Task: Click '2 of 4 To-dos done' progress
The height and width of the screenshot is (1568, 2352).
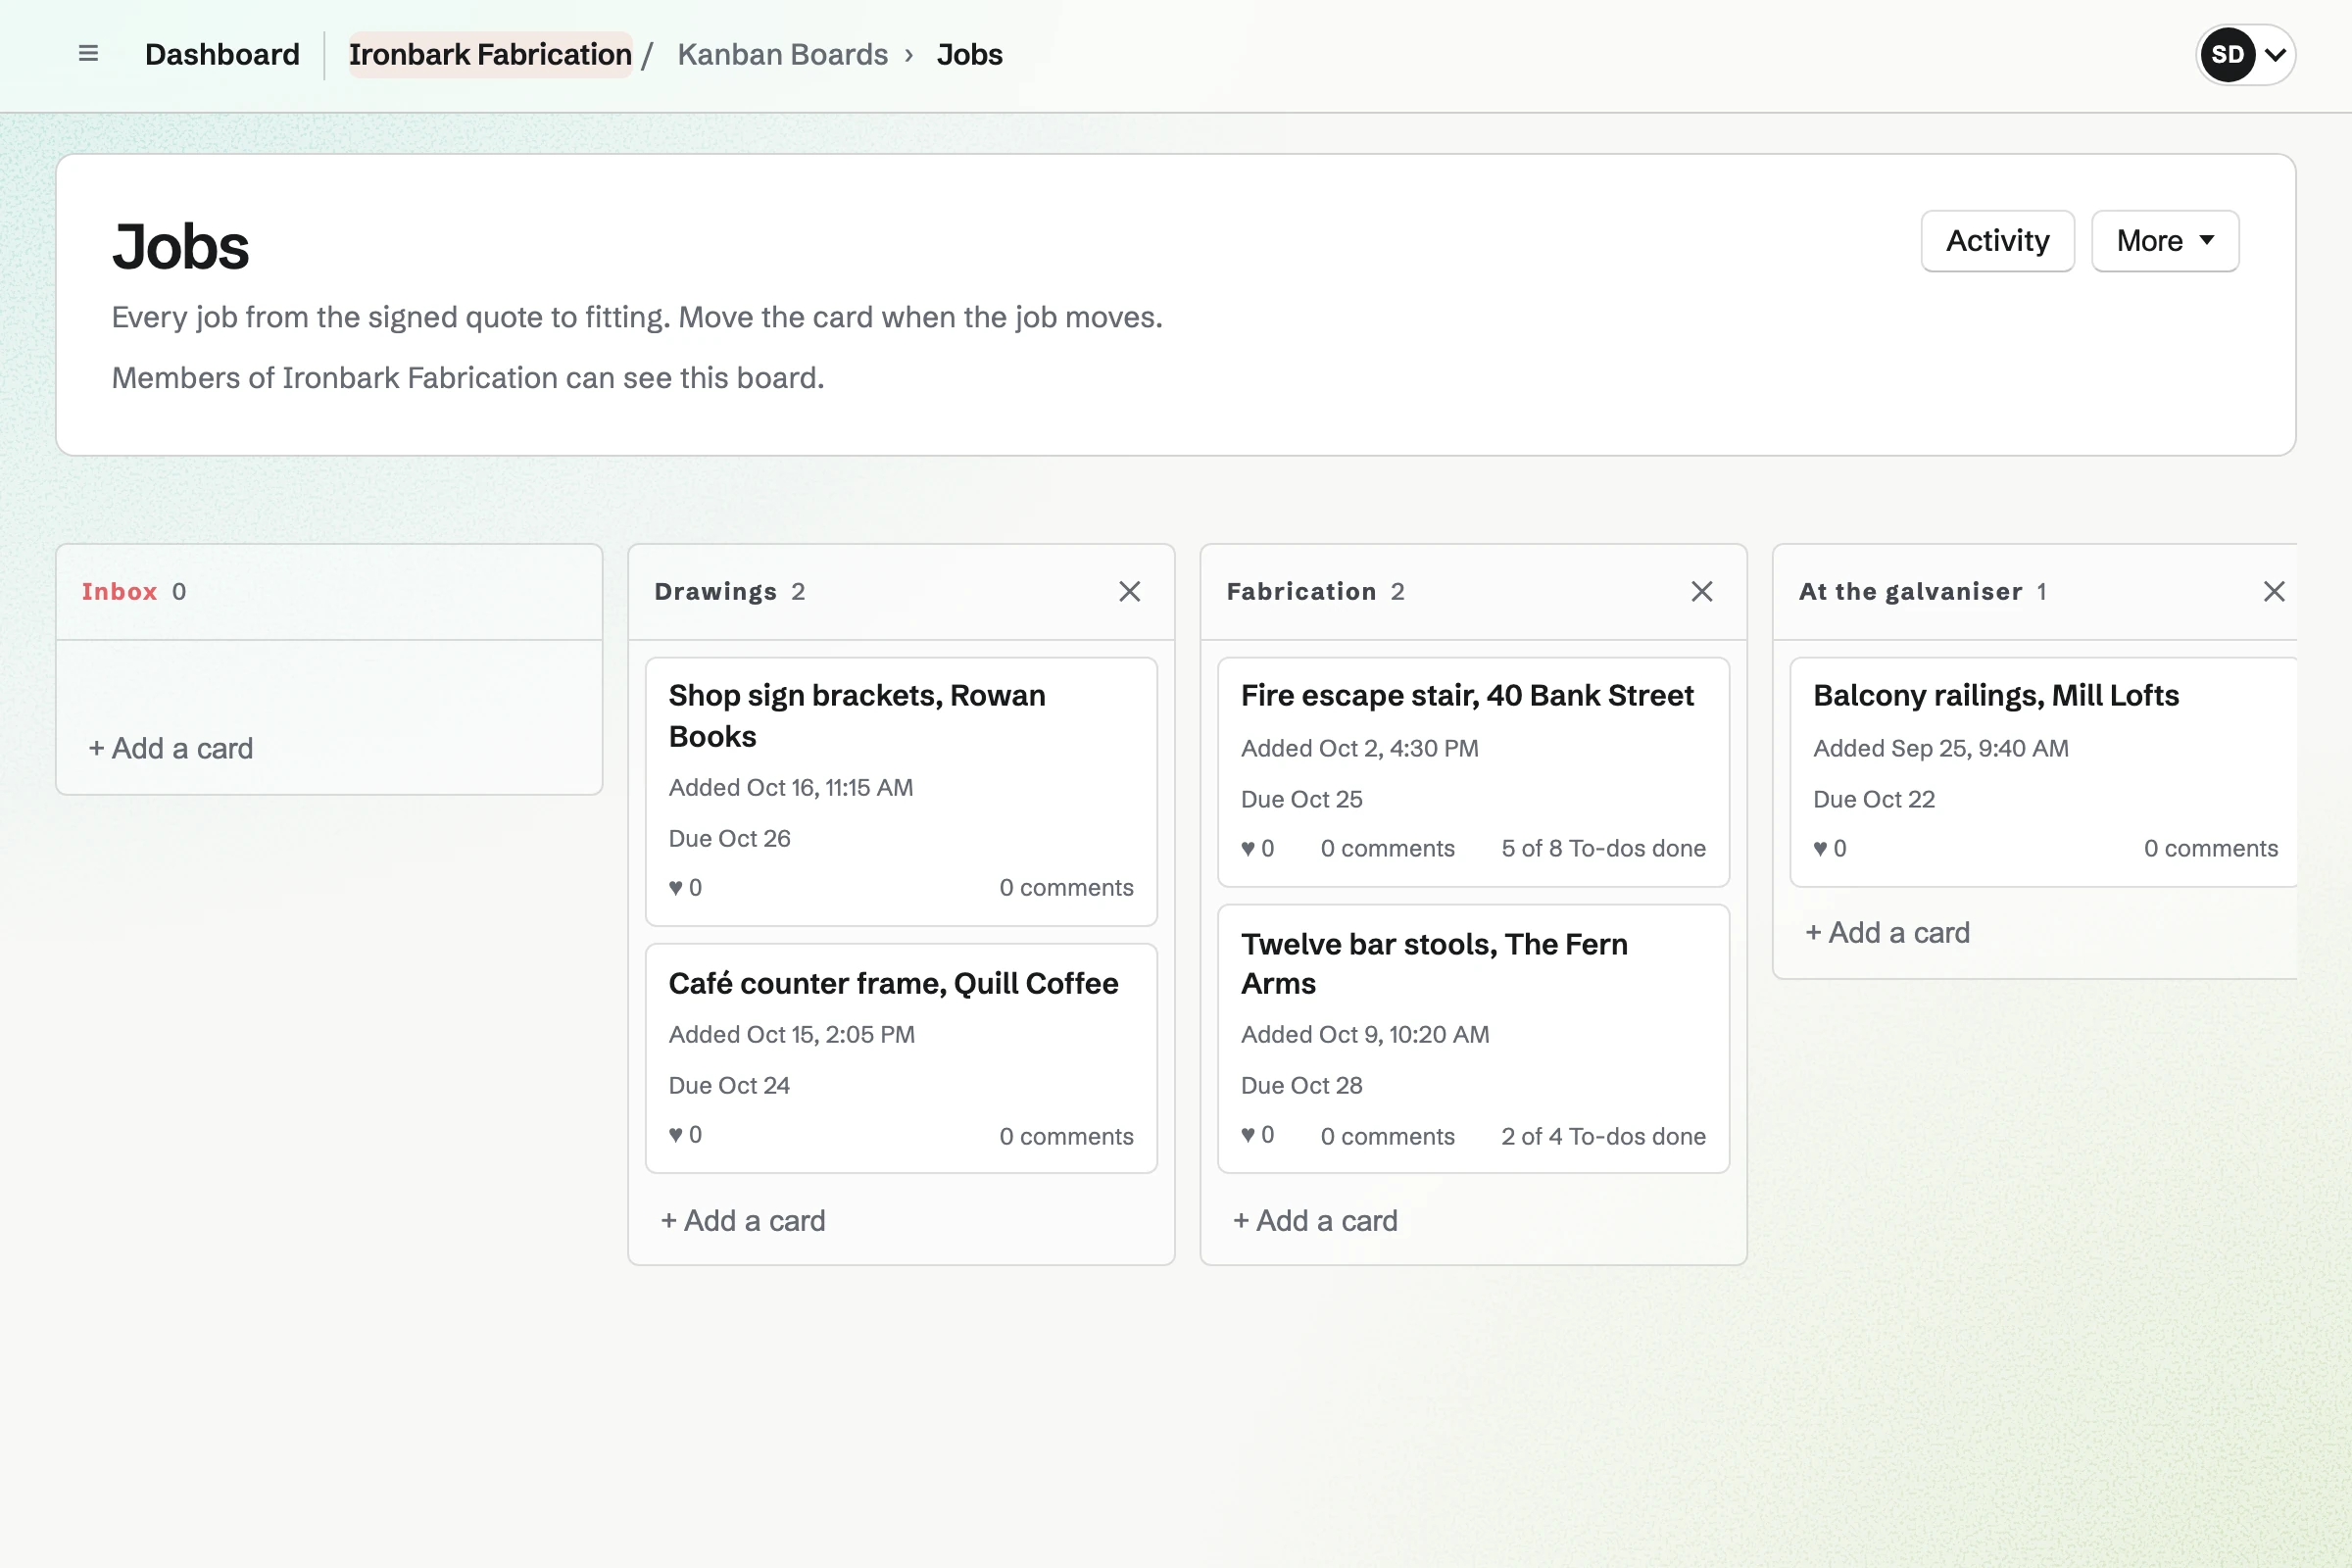Action: 1603,1136
